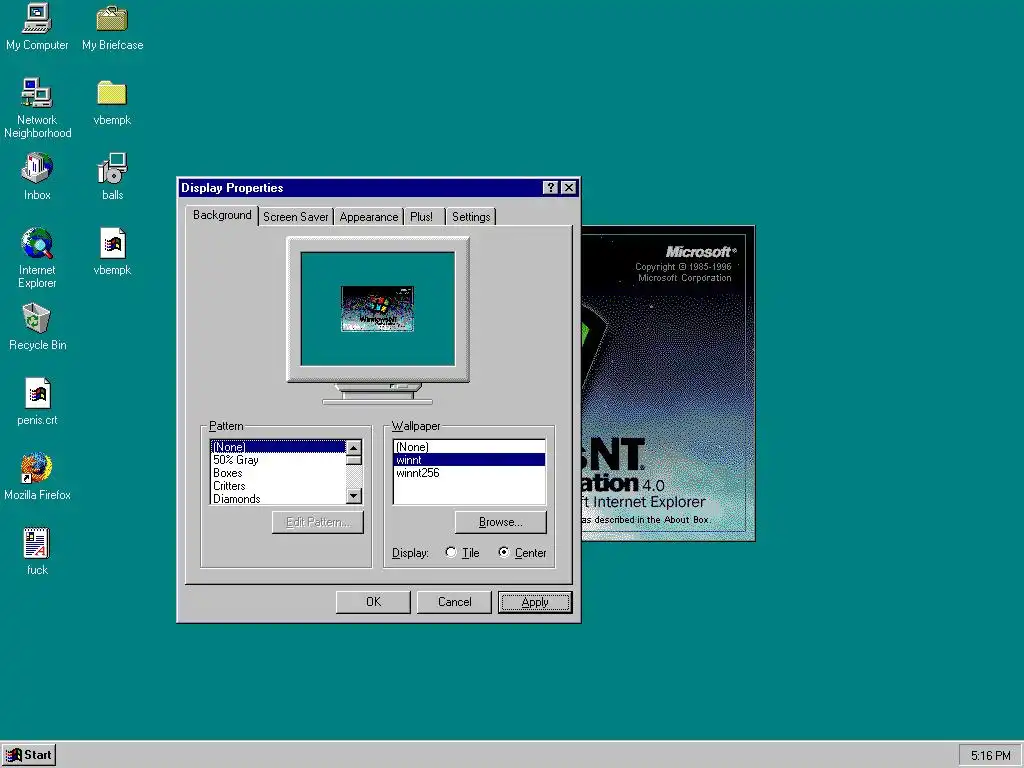This screenshot has width=1024, height=768.
Task: Select 50% Gray in the Pattern list
Action: pyautogui.click(x=278, y=460)
